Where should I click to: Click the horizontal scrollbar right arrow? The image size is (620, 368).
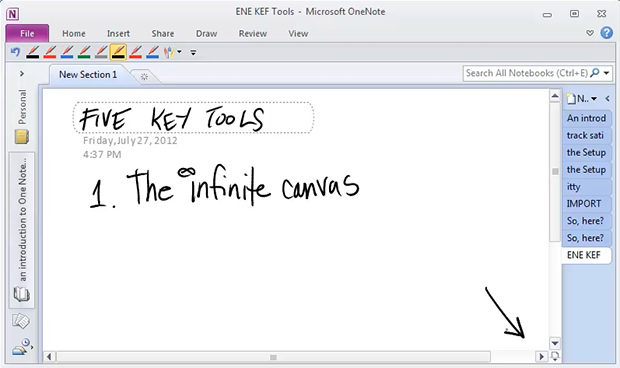coord(541,357)
